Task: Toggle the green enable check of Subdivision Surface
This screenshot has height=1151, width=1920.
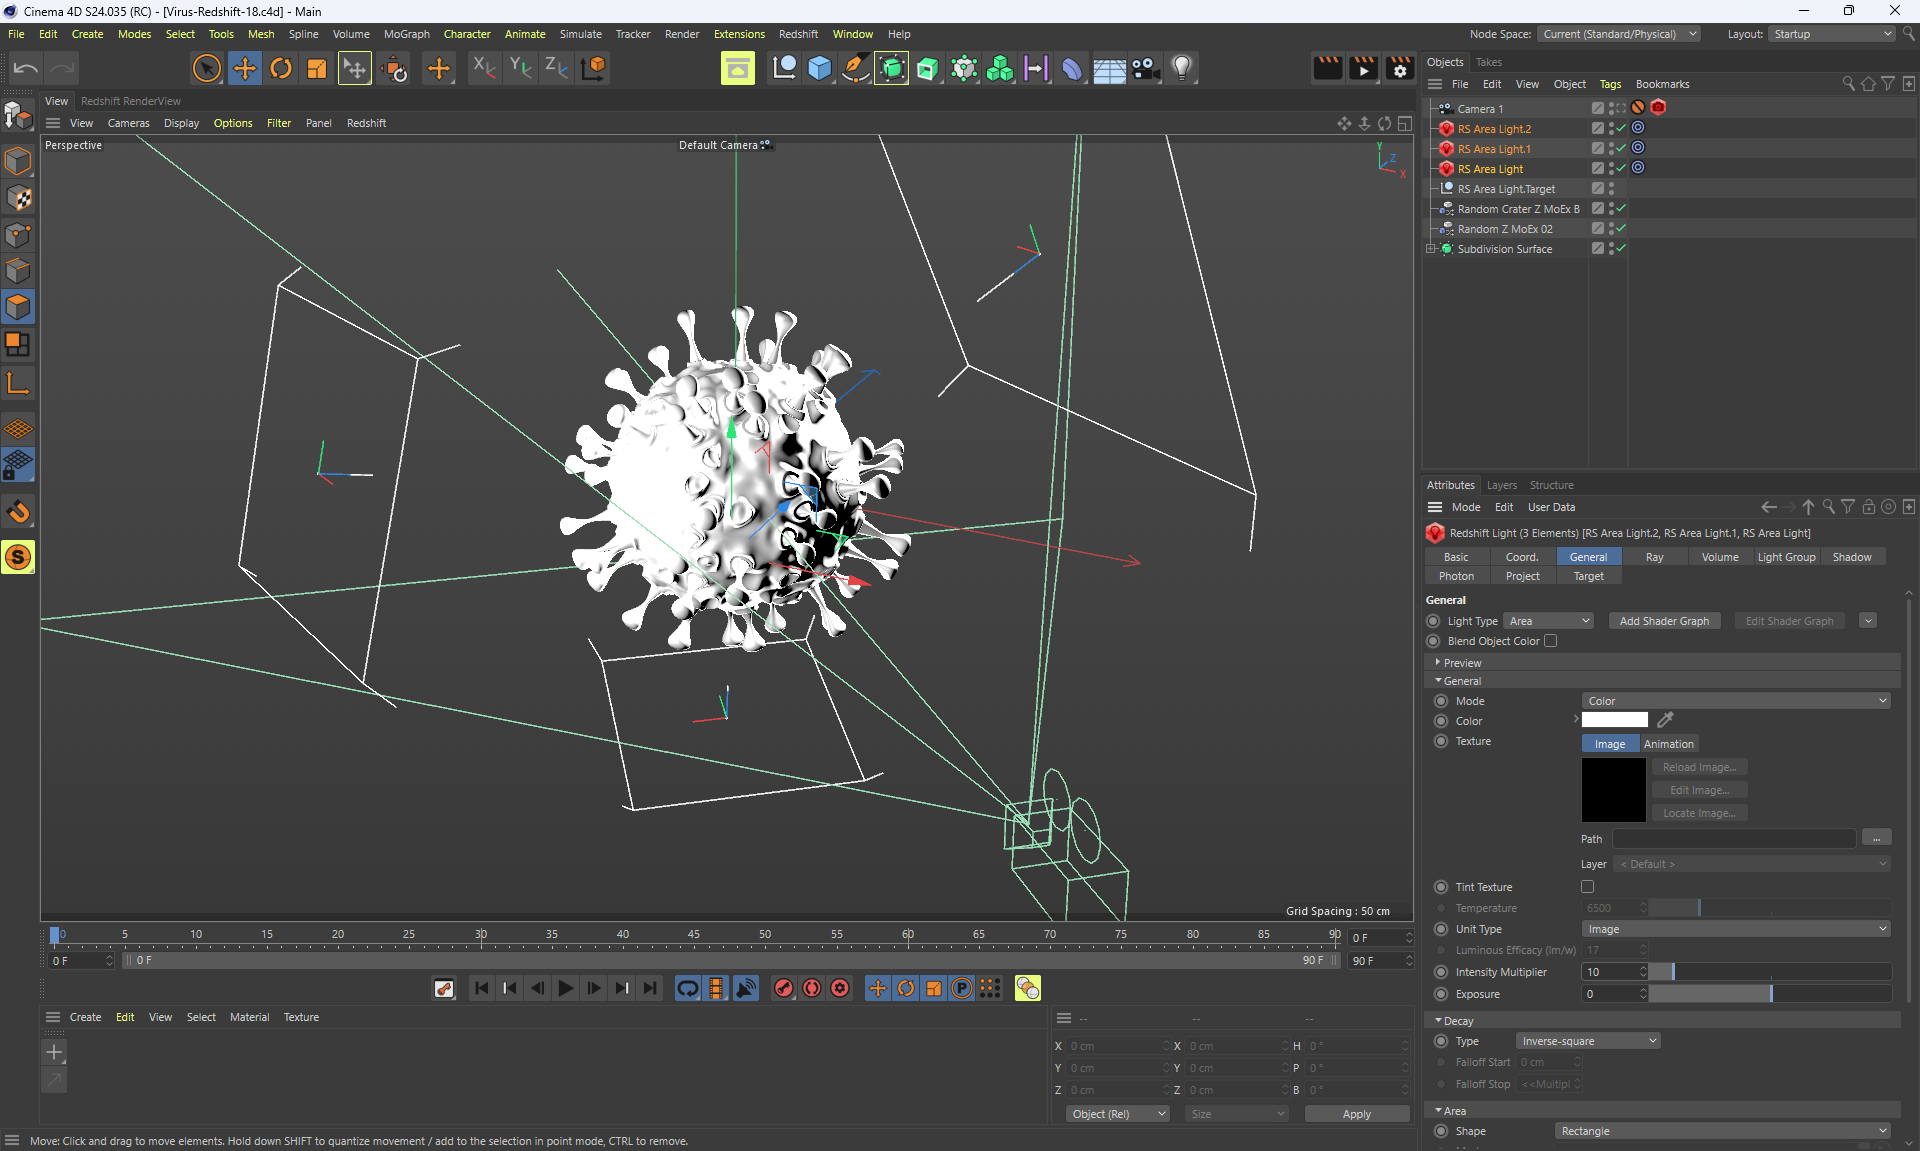Action: click(1621, 249)
